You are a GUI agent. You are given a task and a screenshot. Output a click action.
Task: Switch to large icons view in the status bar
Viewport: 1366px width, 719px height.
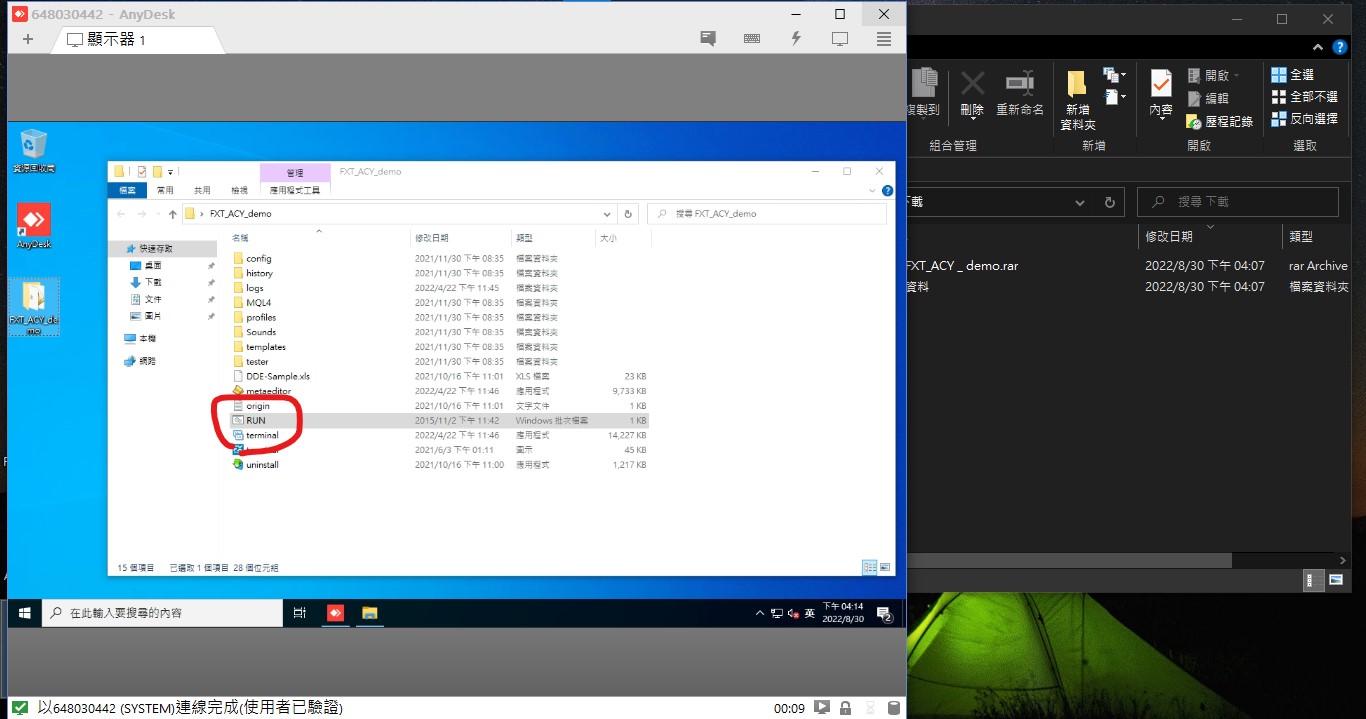pos(884,567)
